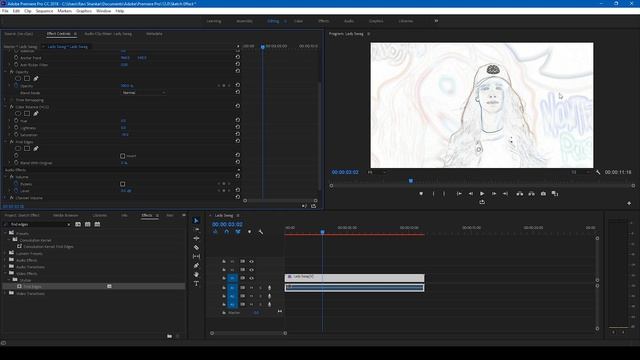640x360 pixels.
Task: Select the Razor tool
Action: pos(196,247)
